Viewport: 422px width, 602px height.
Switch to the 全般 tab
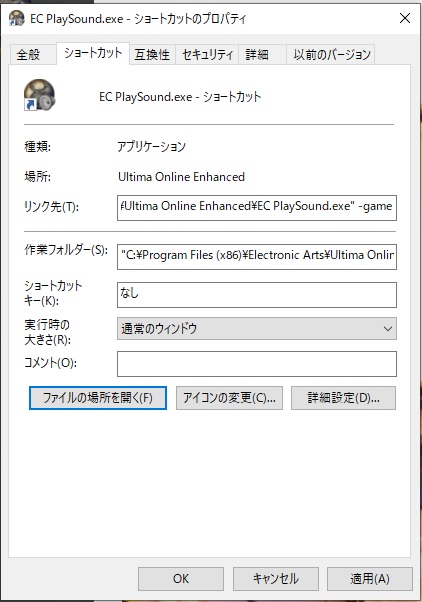click(x=28, y=55)
